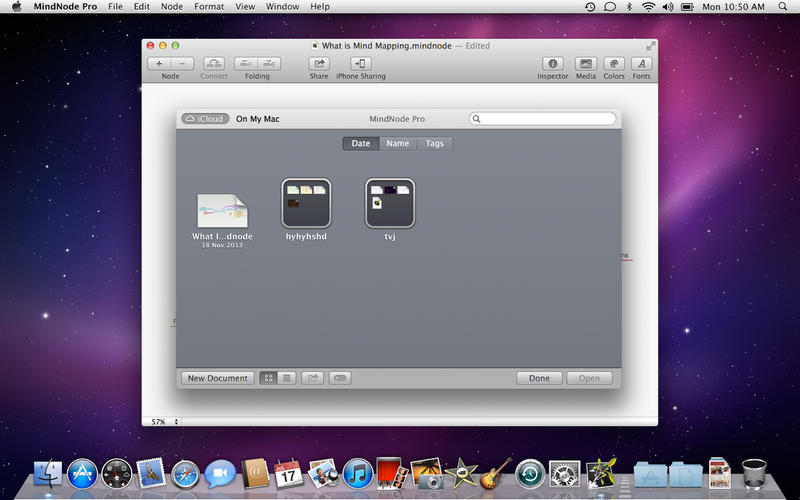Switch to On My Mac location
The height and width of the screenshot is (500, 800).
click(x=258, y=119)
